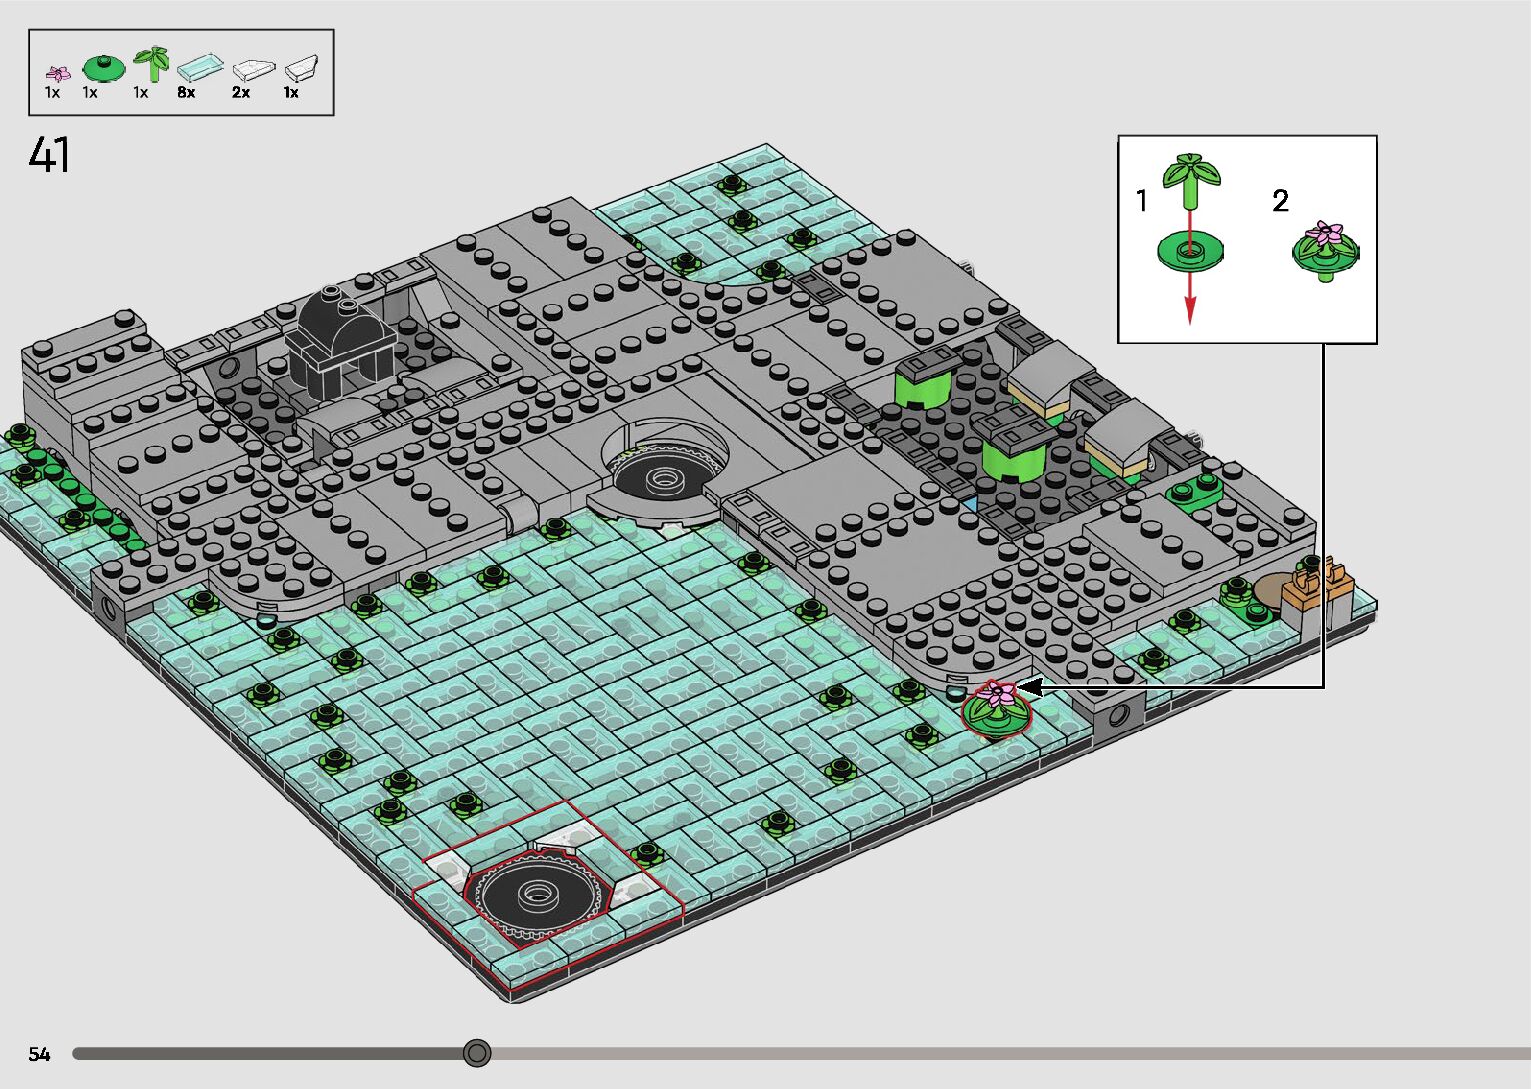Click the black arrowhead pointing at the lily pad
This screenshot has height=1089, width=1531.
pyautogui.click(x=1029, y=687)
